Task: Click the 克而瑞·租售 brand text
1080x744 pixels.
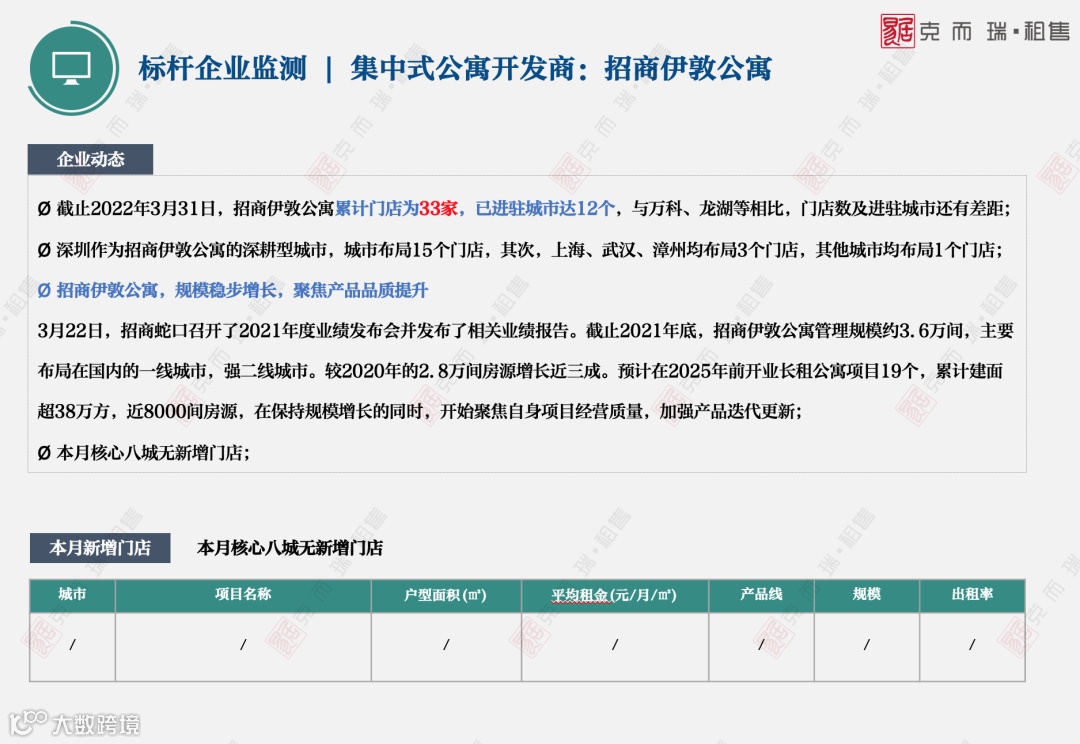Action: (x=995, y=32)
